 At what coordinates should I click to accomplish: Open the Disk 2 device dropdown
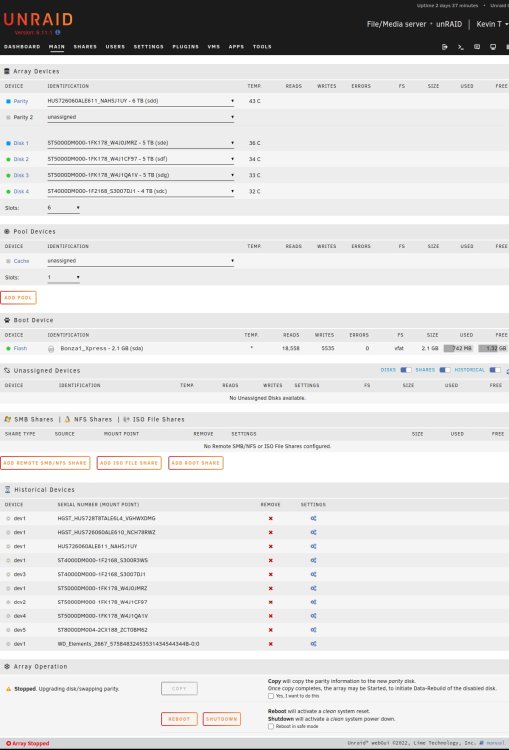(141, 159)
